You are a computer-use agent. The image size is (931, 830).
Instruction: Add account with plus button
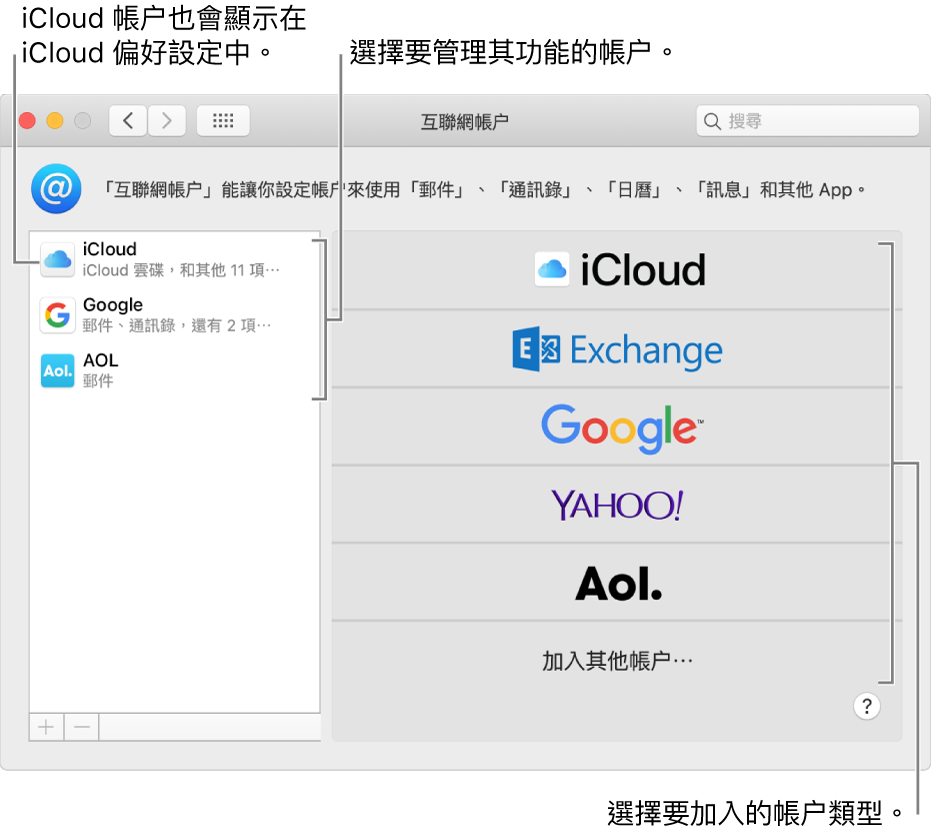pos(46,727)
